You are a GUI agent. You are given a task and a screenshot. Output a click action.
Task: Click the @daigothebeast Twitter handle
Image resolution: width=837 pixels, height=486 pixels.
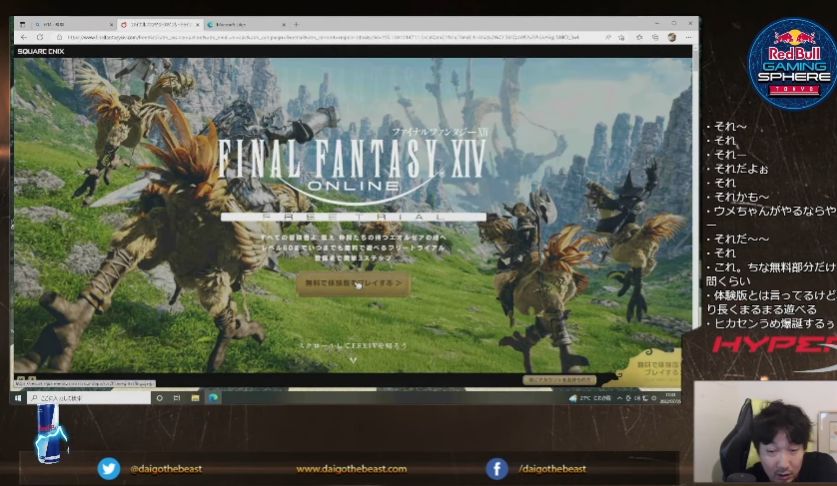coord(166,469)
